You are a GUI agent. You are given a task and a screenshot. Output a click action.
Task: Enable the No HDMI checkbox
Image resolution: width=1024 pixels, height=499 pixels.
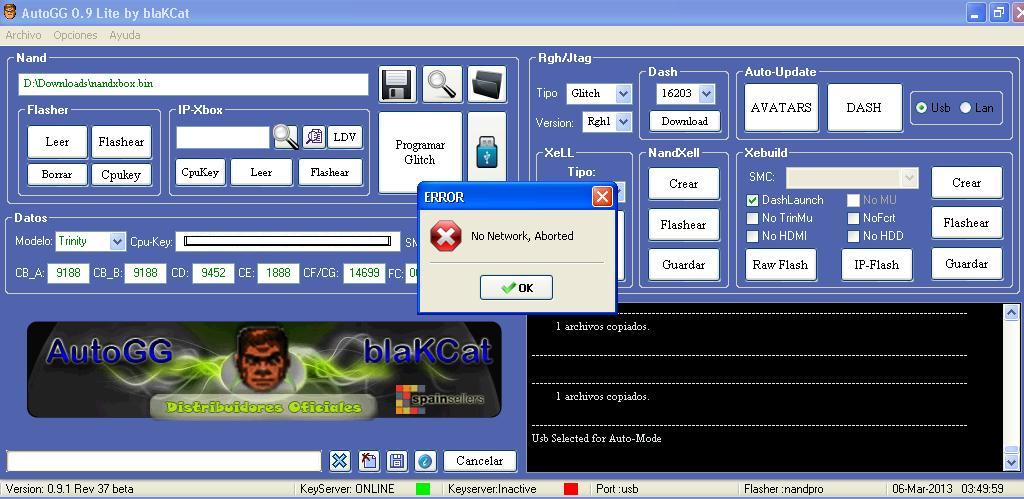(x=753, y=236)
